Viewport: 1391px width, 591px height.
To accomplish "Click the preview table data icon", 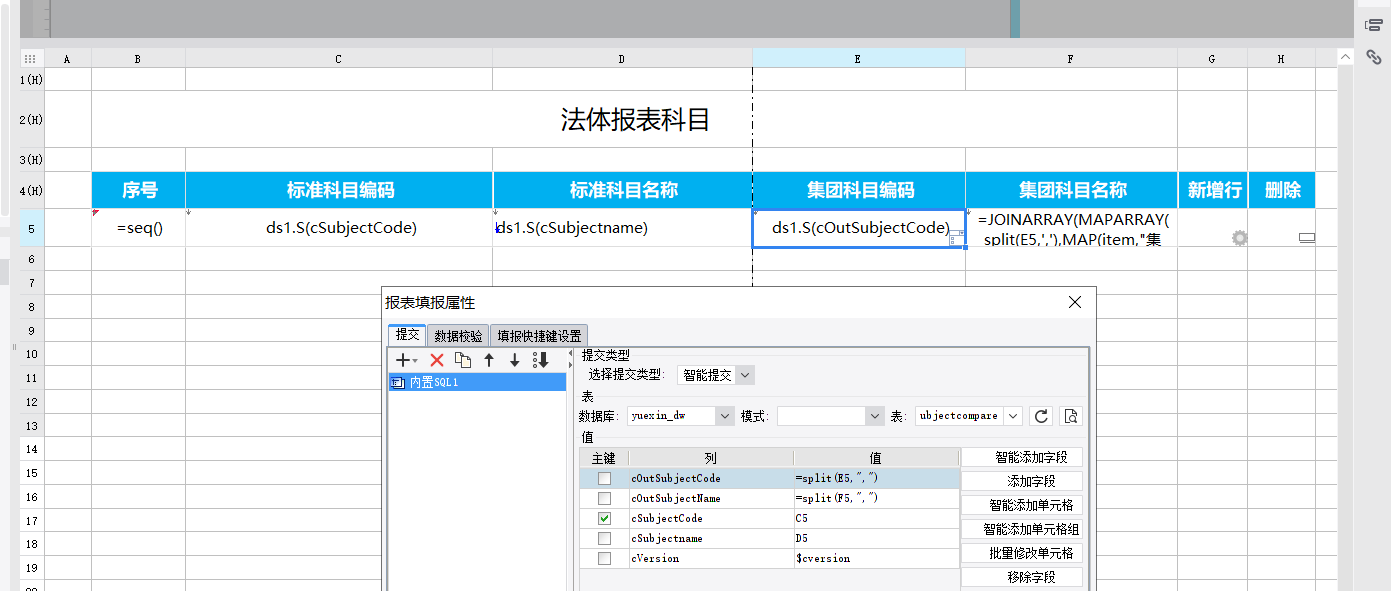I will [x=1070, y=416].
